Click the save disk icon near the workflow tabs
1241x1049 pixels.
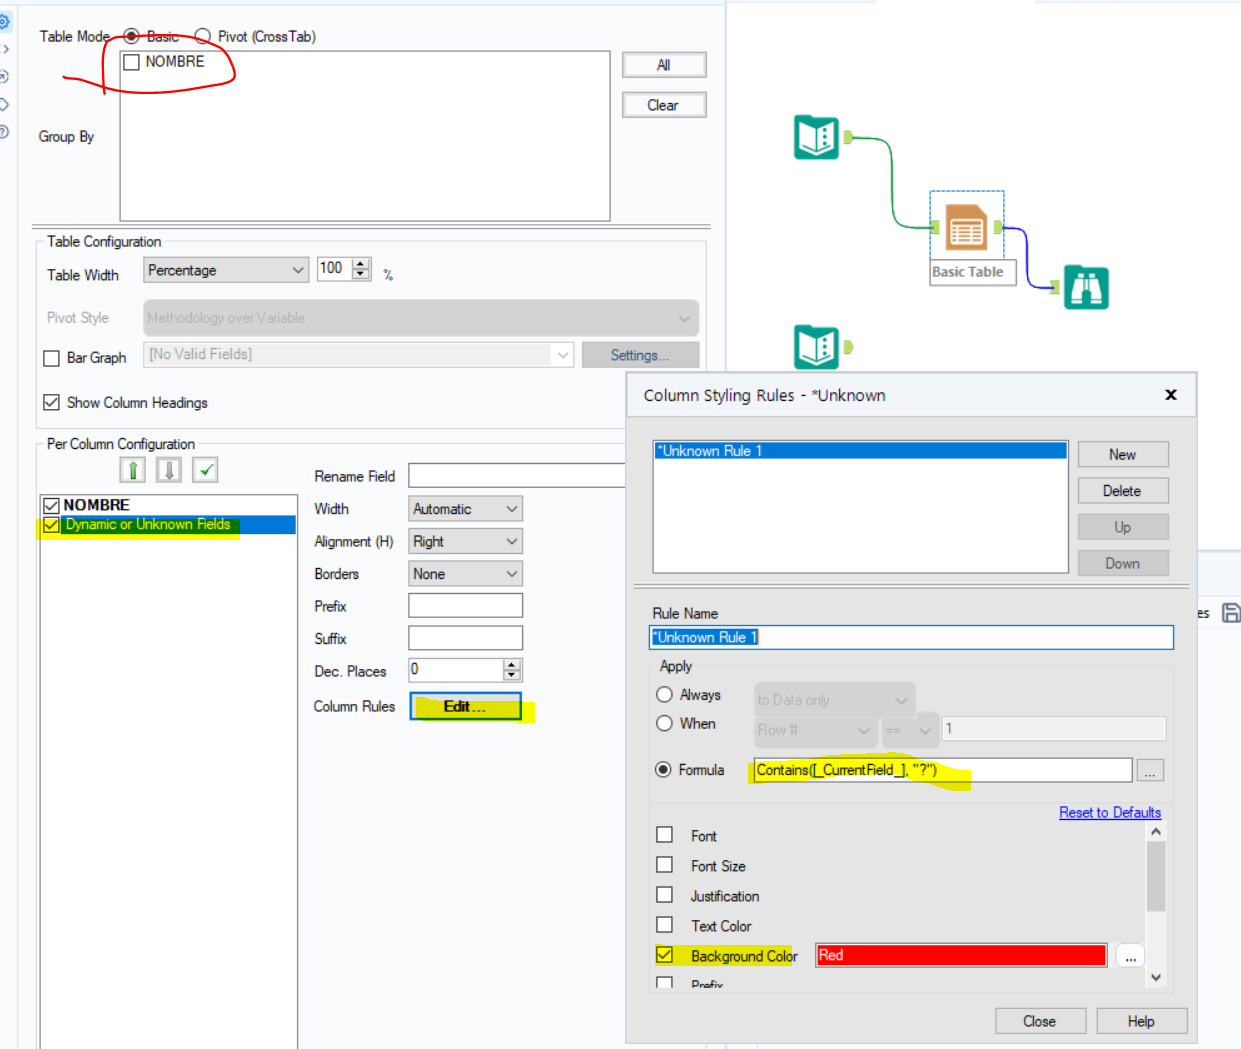coord(1232,611)
